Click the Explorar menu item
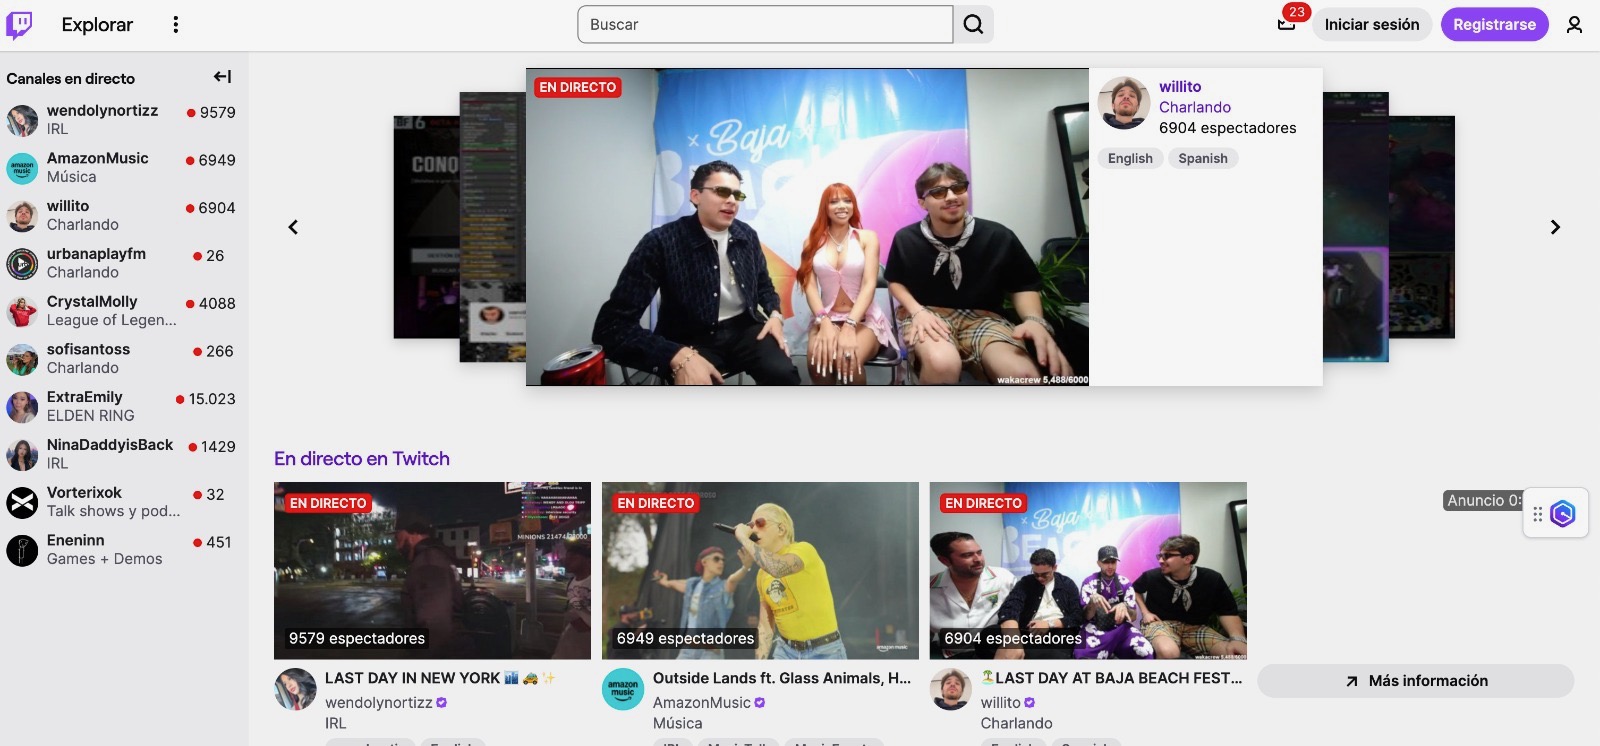Image resolution: width=1600 pixels, height=746 pixels. (97, 24)
